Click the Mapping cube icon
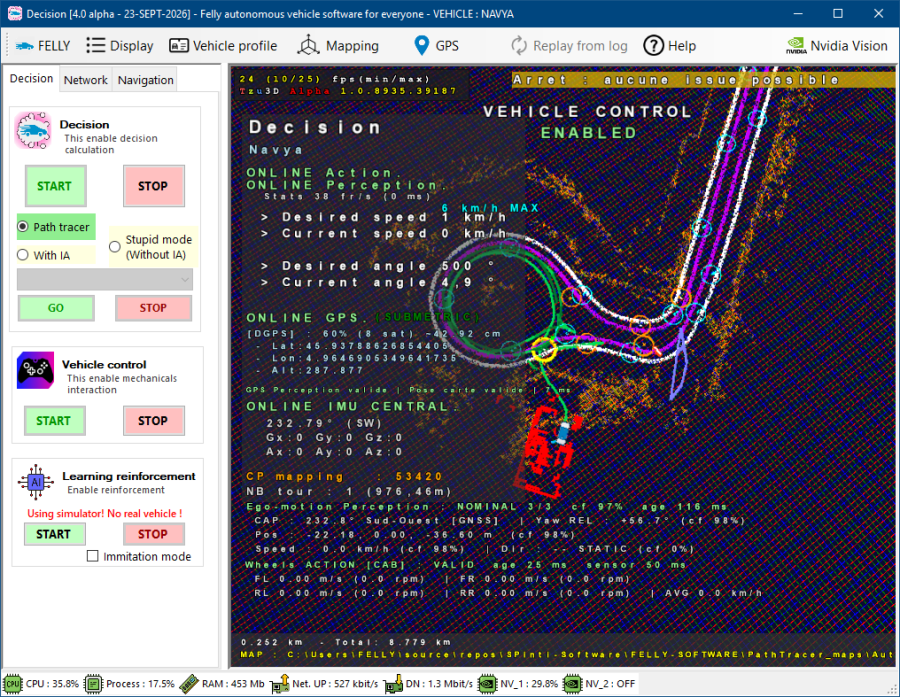 (x=309, y=45)
